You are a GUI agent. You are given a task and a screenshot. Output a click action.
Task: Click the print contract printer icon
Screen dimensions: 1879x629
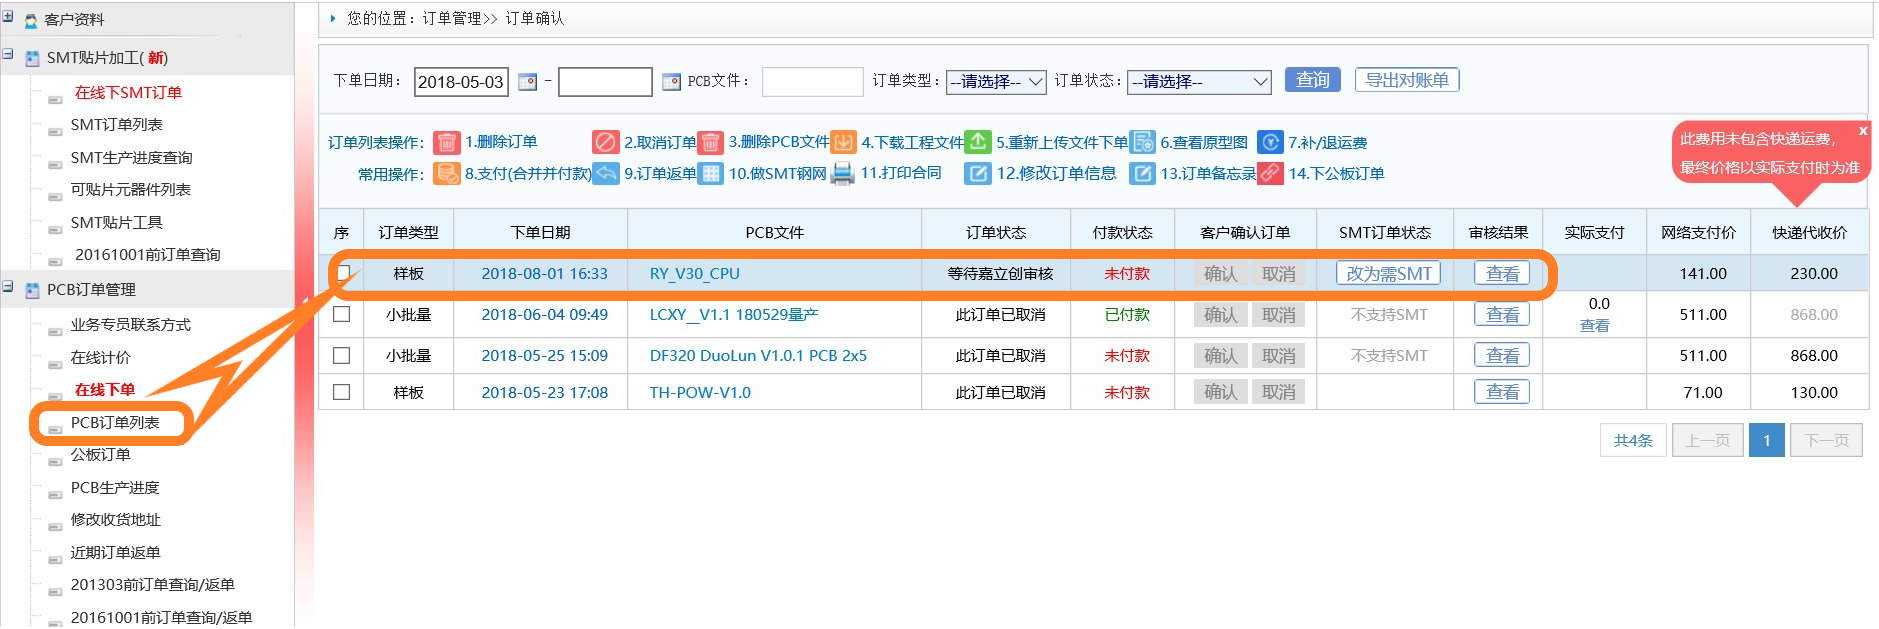coord(843,174)
